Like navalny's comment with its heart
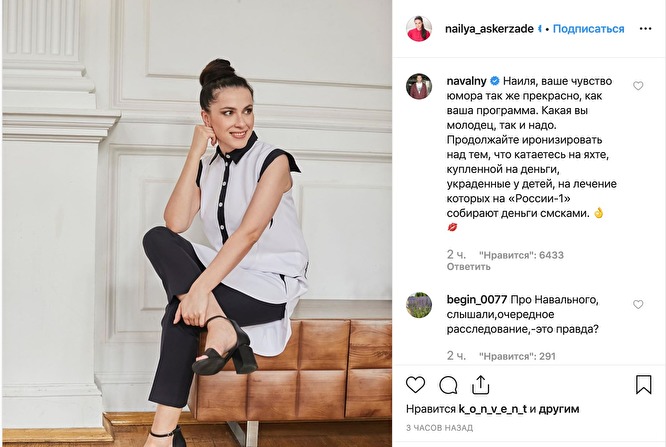This screenshot has height=447, width=666. pyautogui.click(x=638, y=86)
